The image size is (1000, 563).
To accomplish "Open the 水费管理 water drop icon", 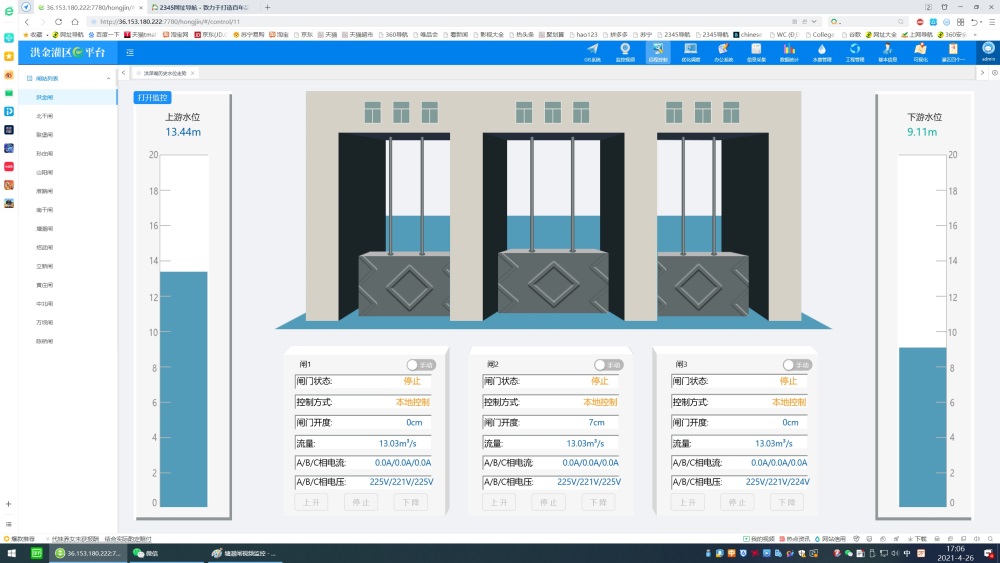I will coord(821,51).
